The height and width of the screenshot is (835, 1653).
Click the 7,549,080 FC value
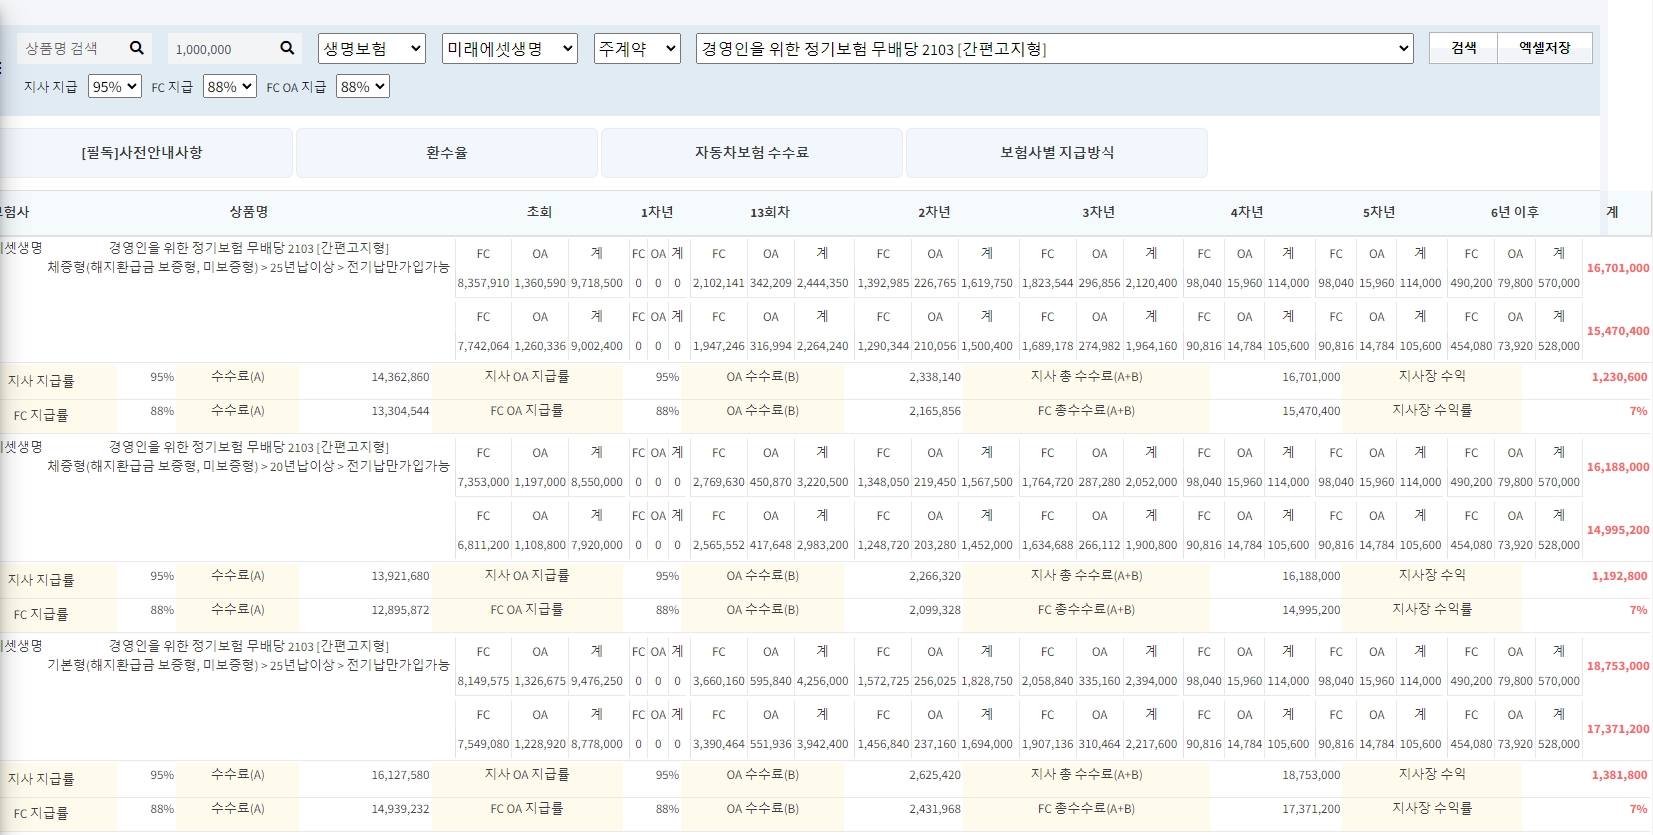(x=484, y=744)
